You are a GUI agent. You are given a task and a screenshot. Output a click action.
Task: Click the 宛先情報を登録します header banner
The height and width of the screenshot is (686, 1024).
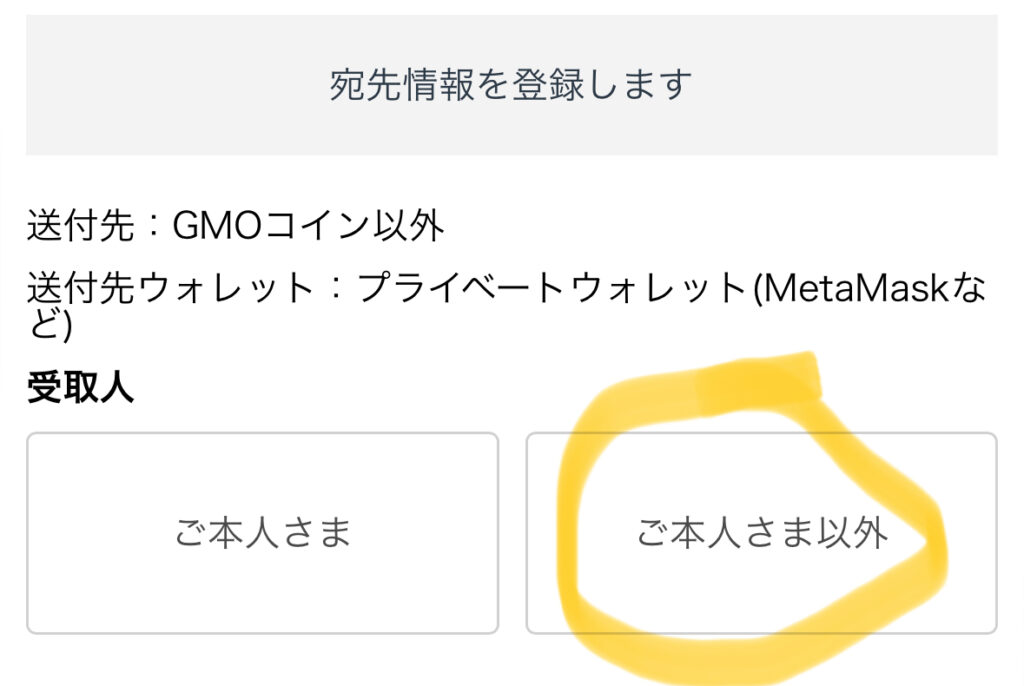[511, 84]
